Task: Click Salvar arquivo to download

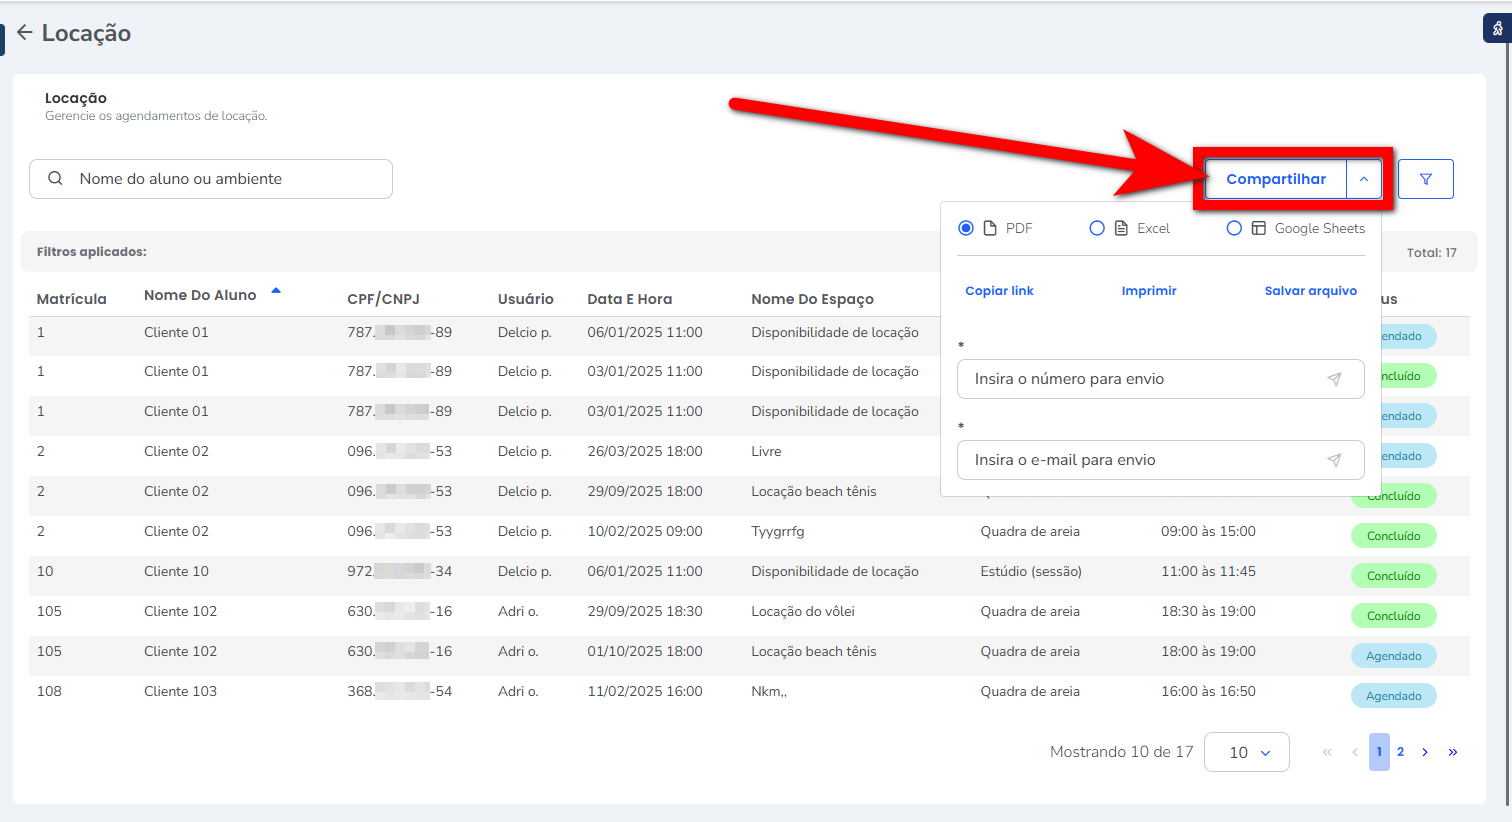Action: pyautogui.click(x=1310, y=291)
